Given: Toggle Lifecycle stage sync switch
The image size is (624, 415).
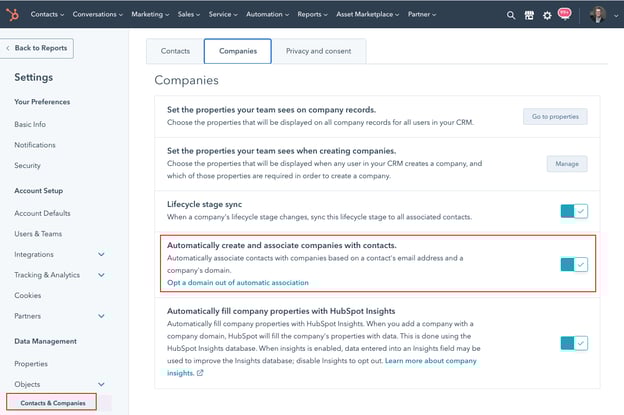Looking at the screenshot, I should [x=574, y=211].
